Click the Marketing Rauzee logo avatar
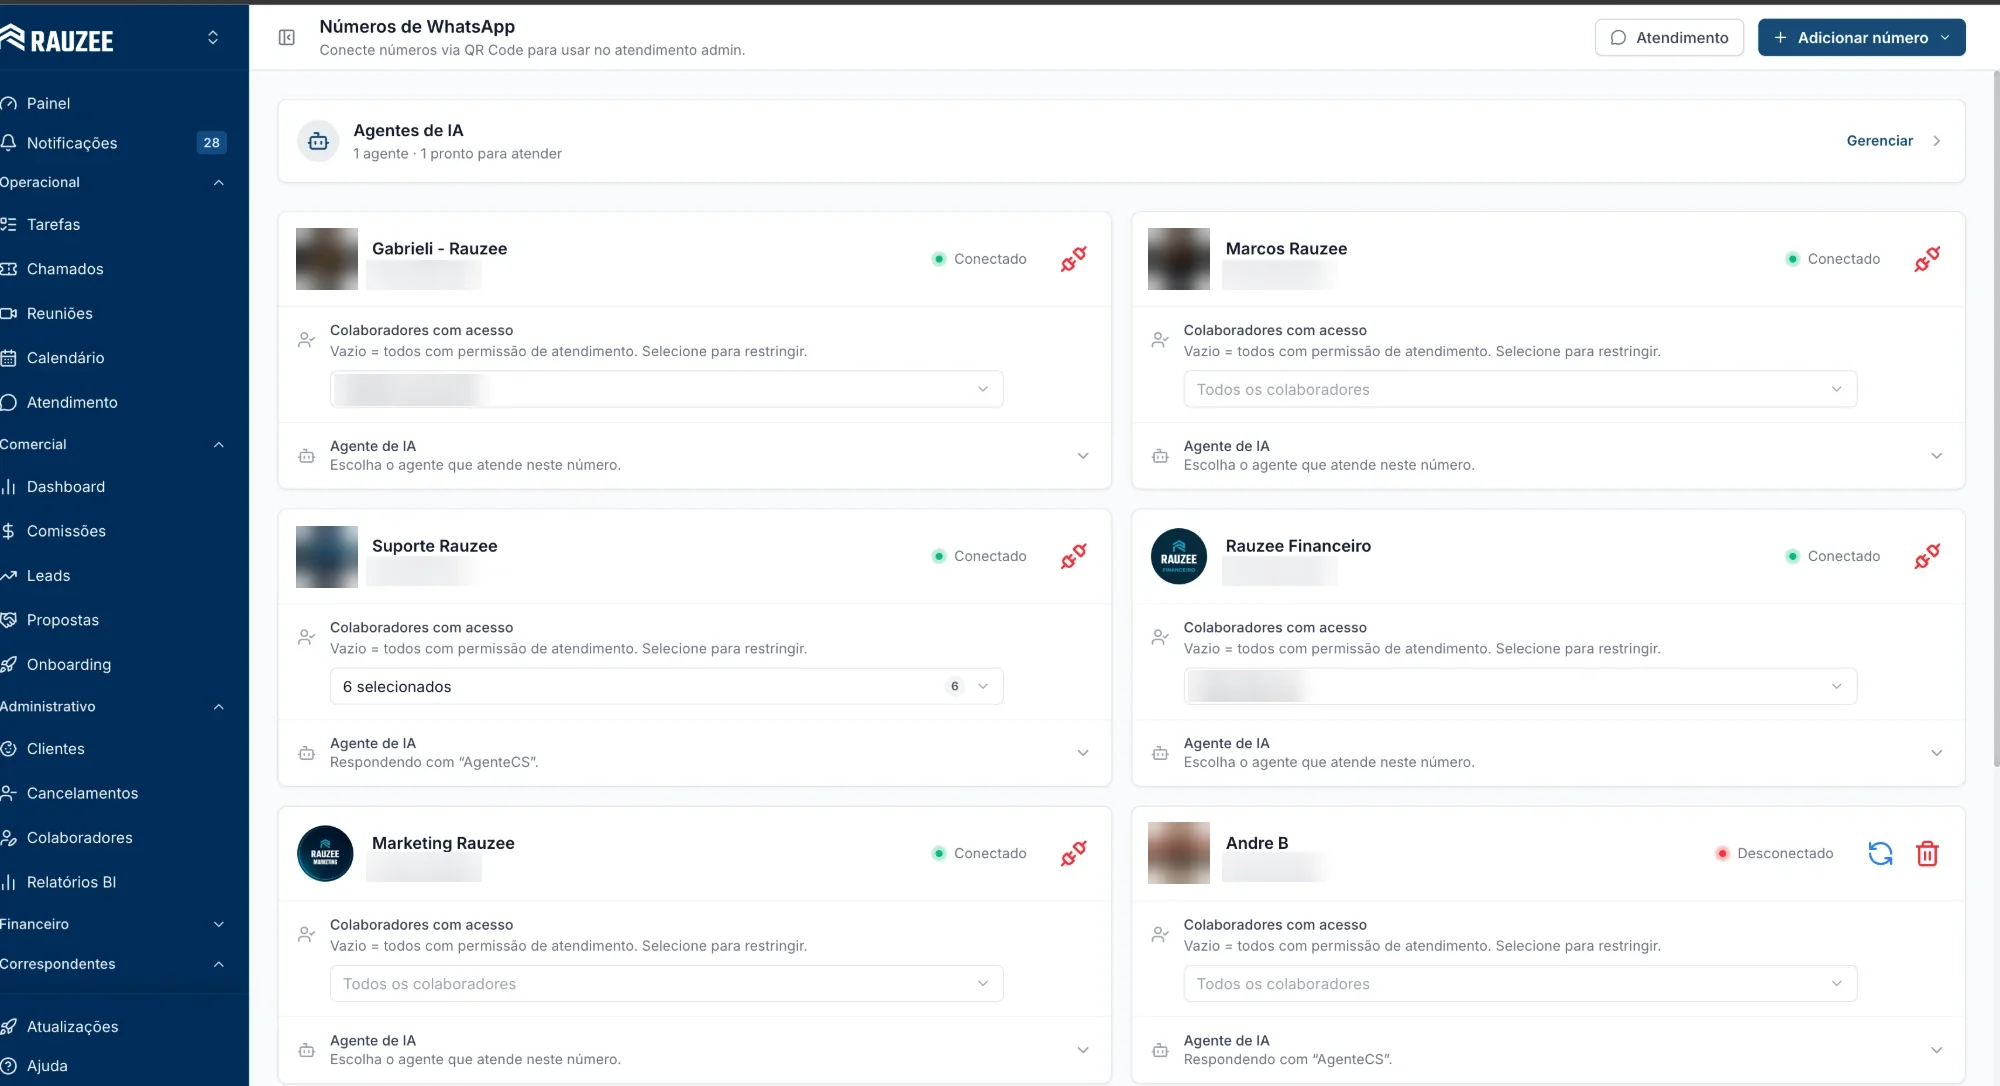Image resolution: width=2000 pixels, height=1086 pixels. tap(325, 853)
